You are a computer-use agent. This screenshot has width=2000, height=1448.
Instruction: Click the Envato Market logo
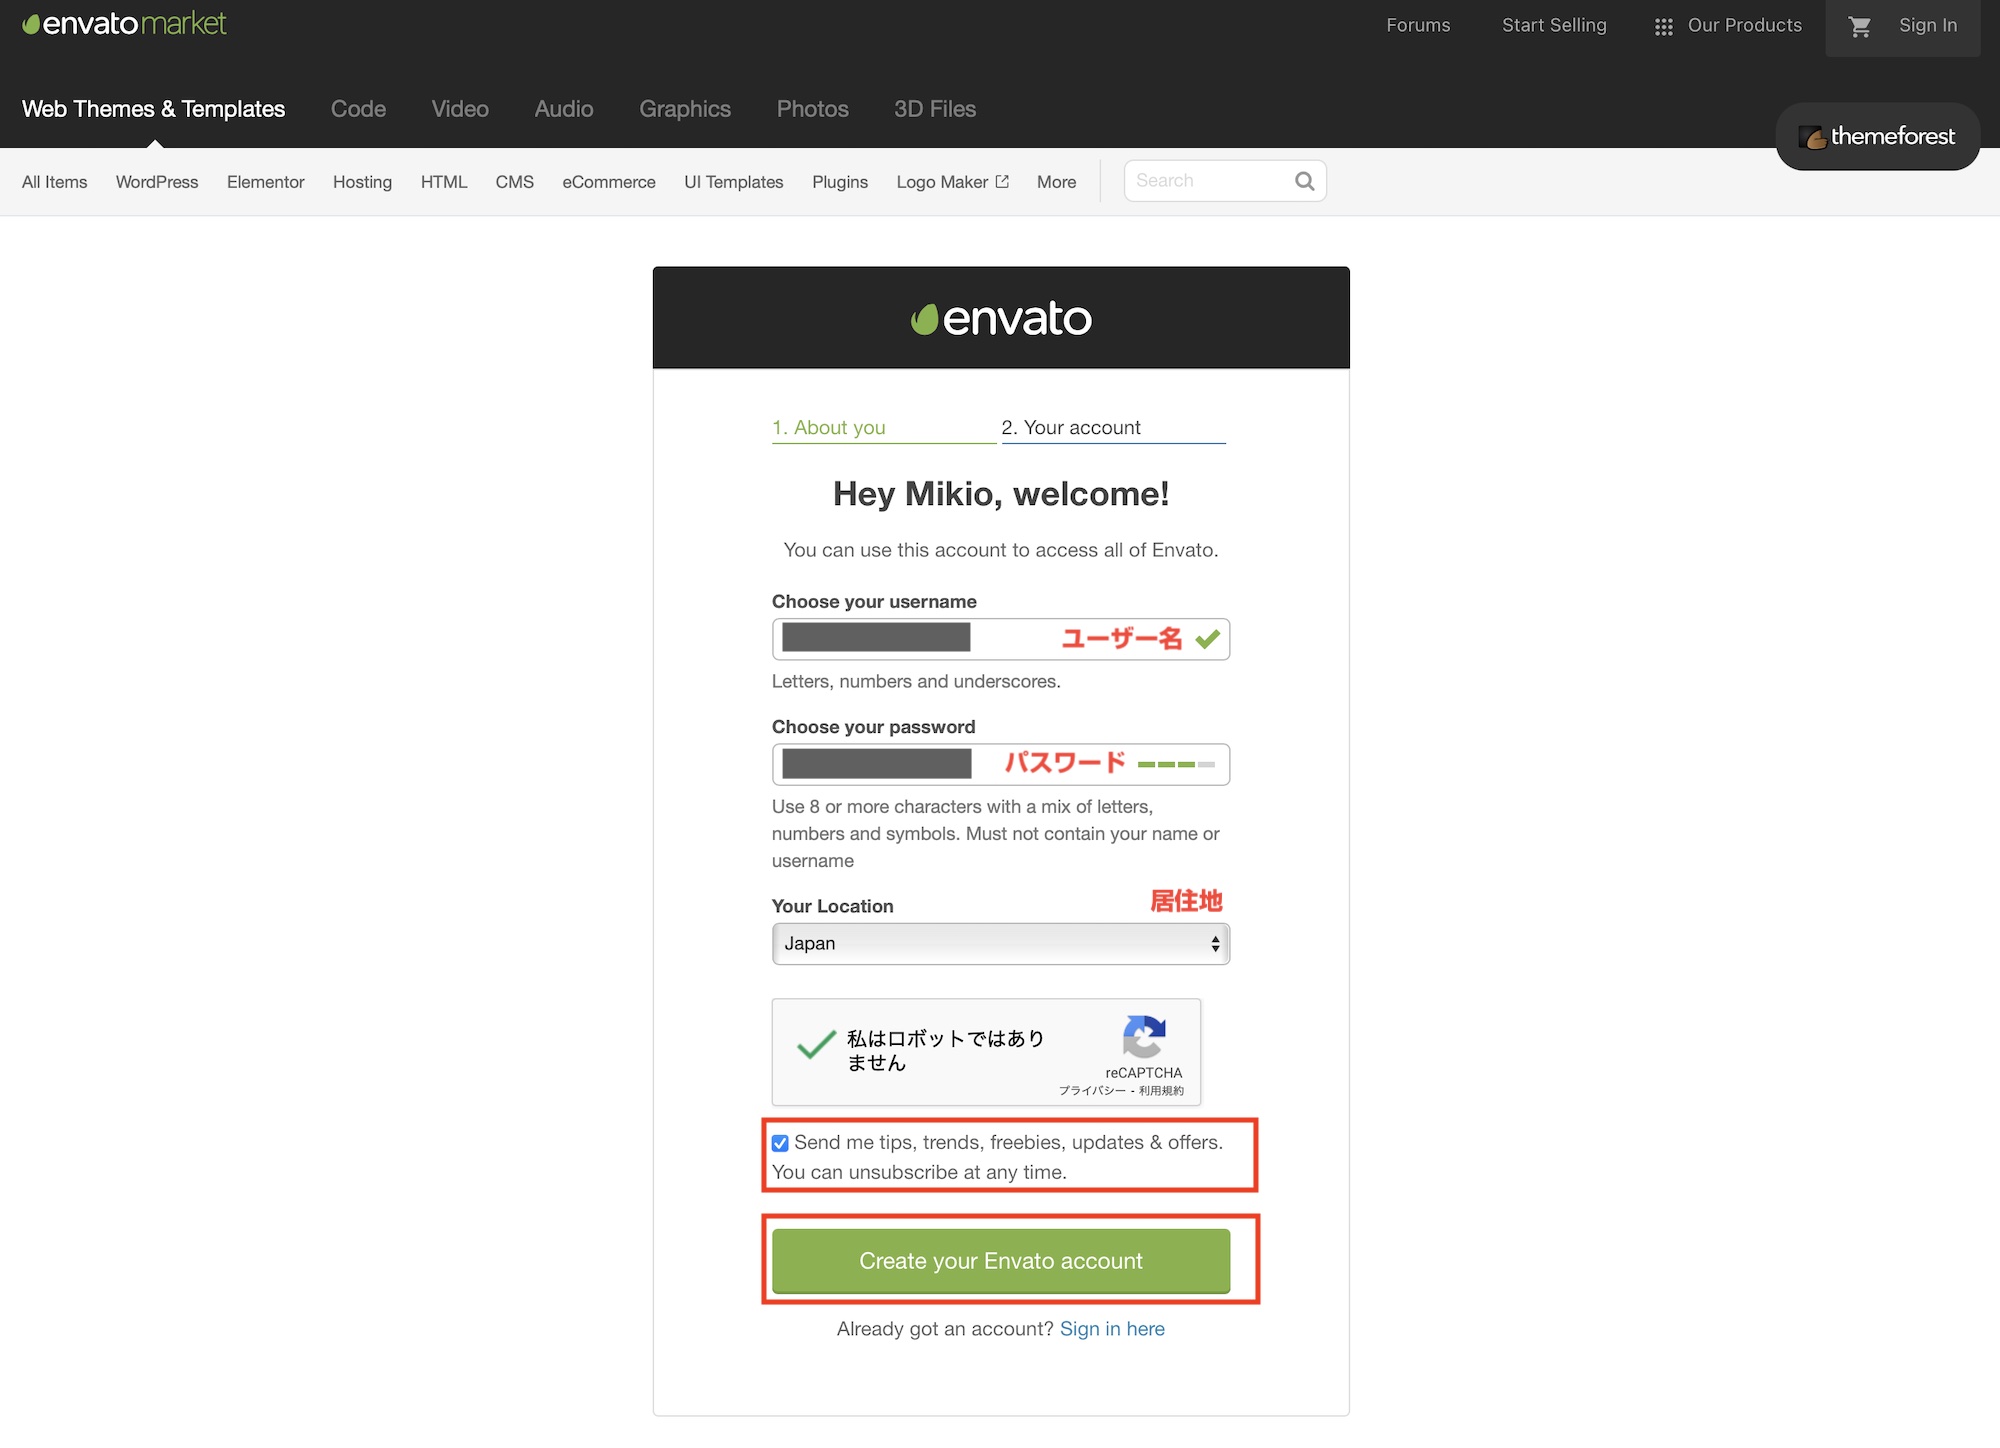125,24
